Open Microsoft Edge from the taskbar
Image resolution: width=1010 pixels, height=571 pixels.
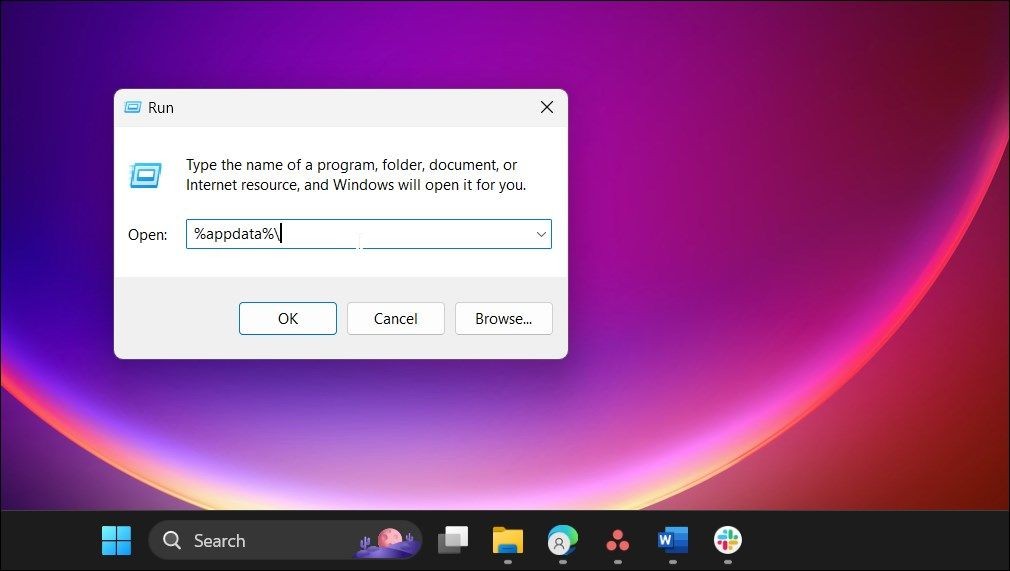[x=563, y=540]
